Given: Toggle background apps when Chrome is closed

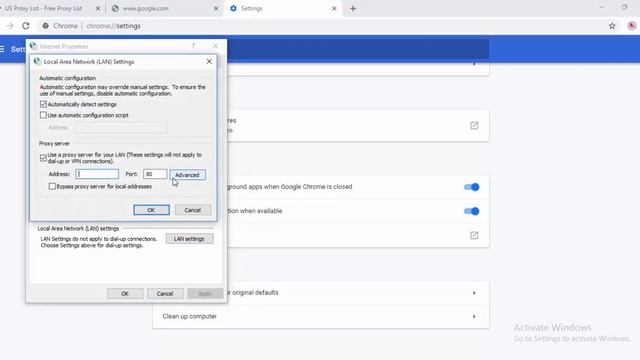Looking at the screenshot, I should pos(471,187).
